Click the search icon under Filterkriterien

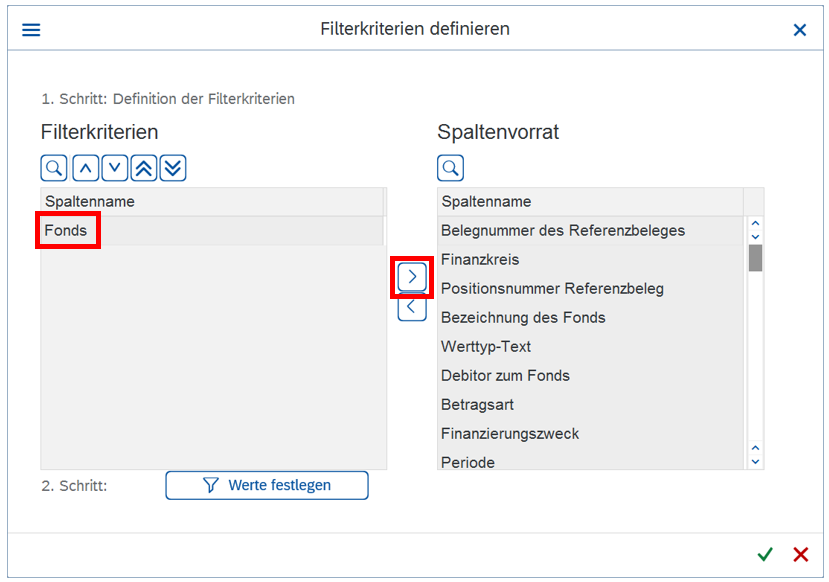click(x=54, y=168)
